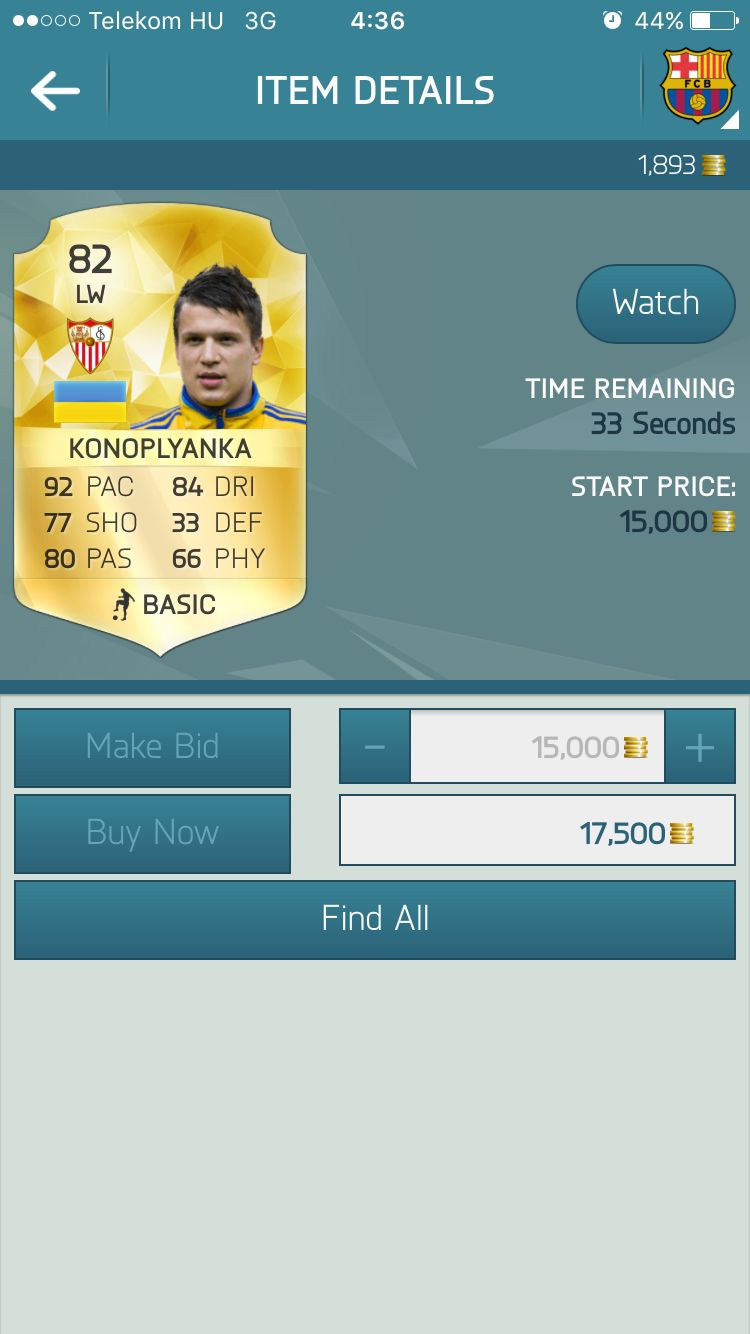Tap the alarm clock status icon
The image size is (750, 1334).
pos(613,20)
